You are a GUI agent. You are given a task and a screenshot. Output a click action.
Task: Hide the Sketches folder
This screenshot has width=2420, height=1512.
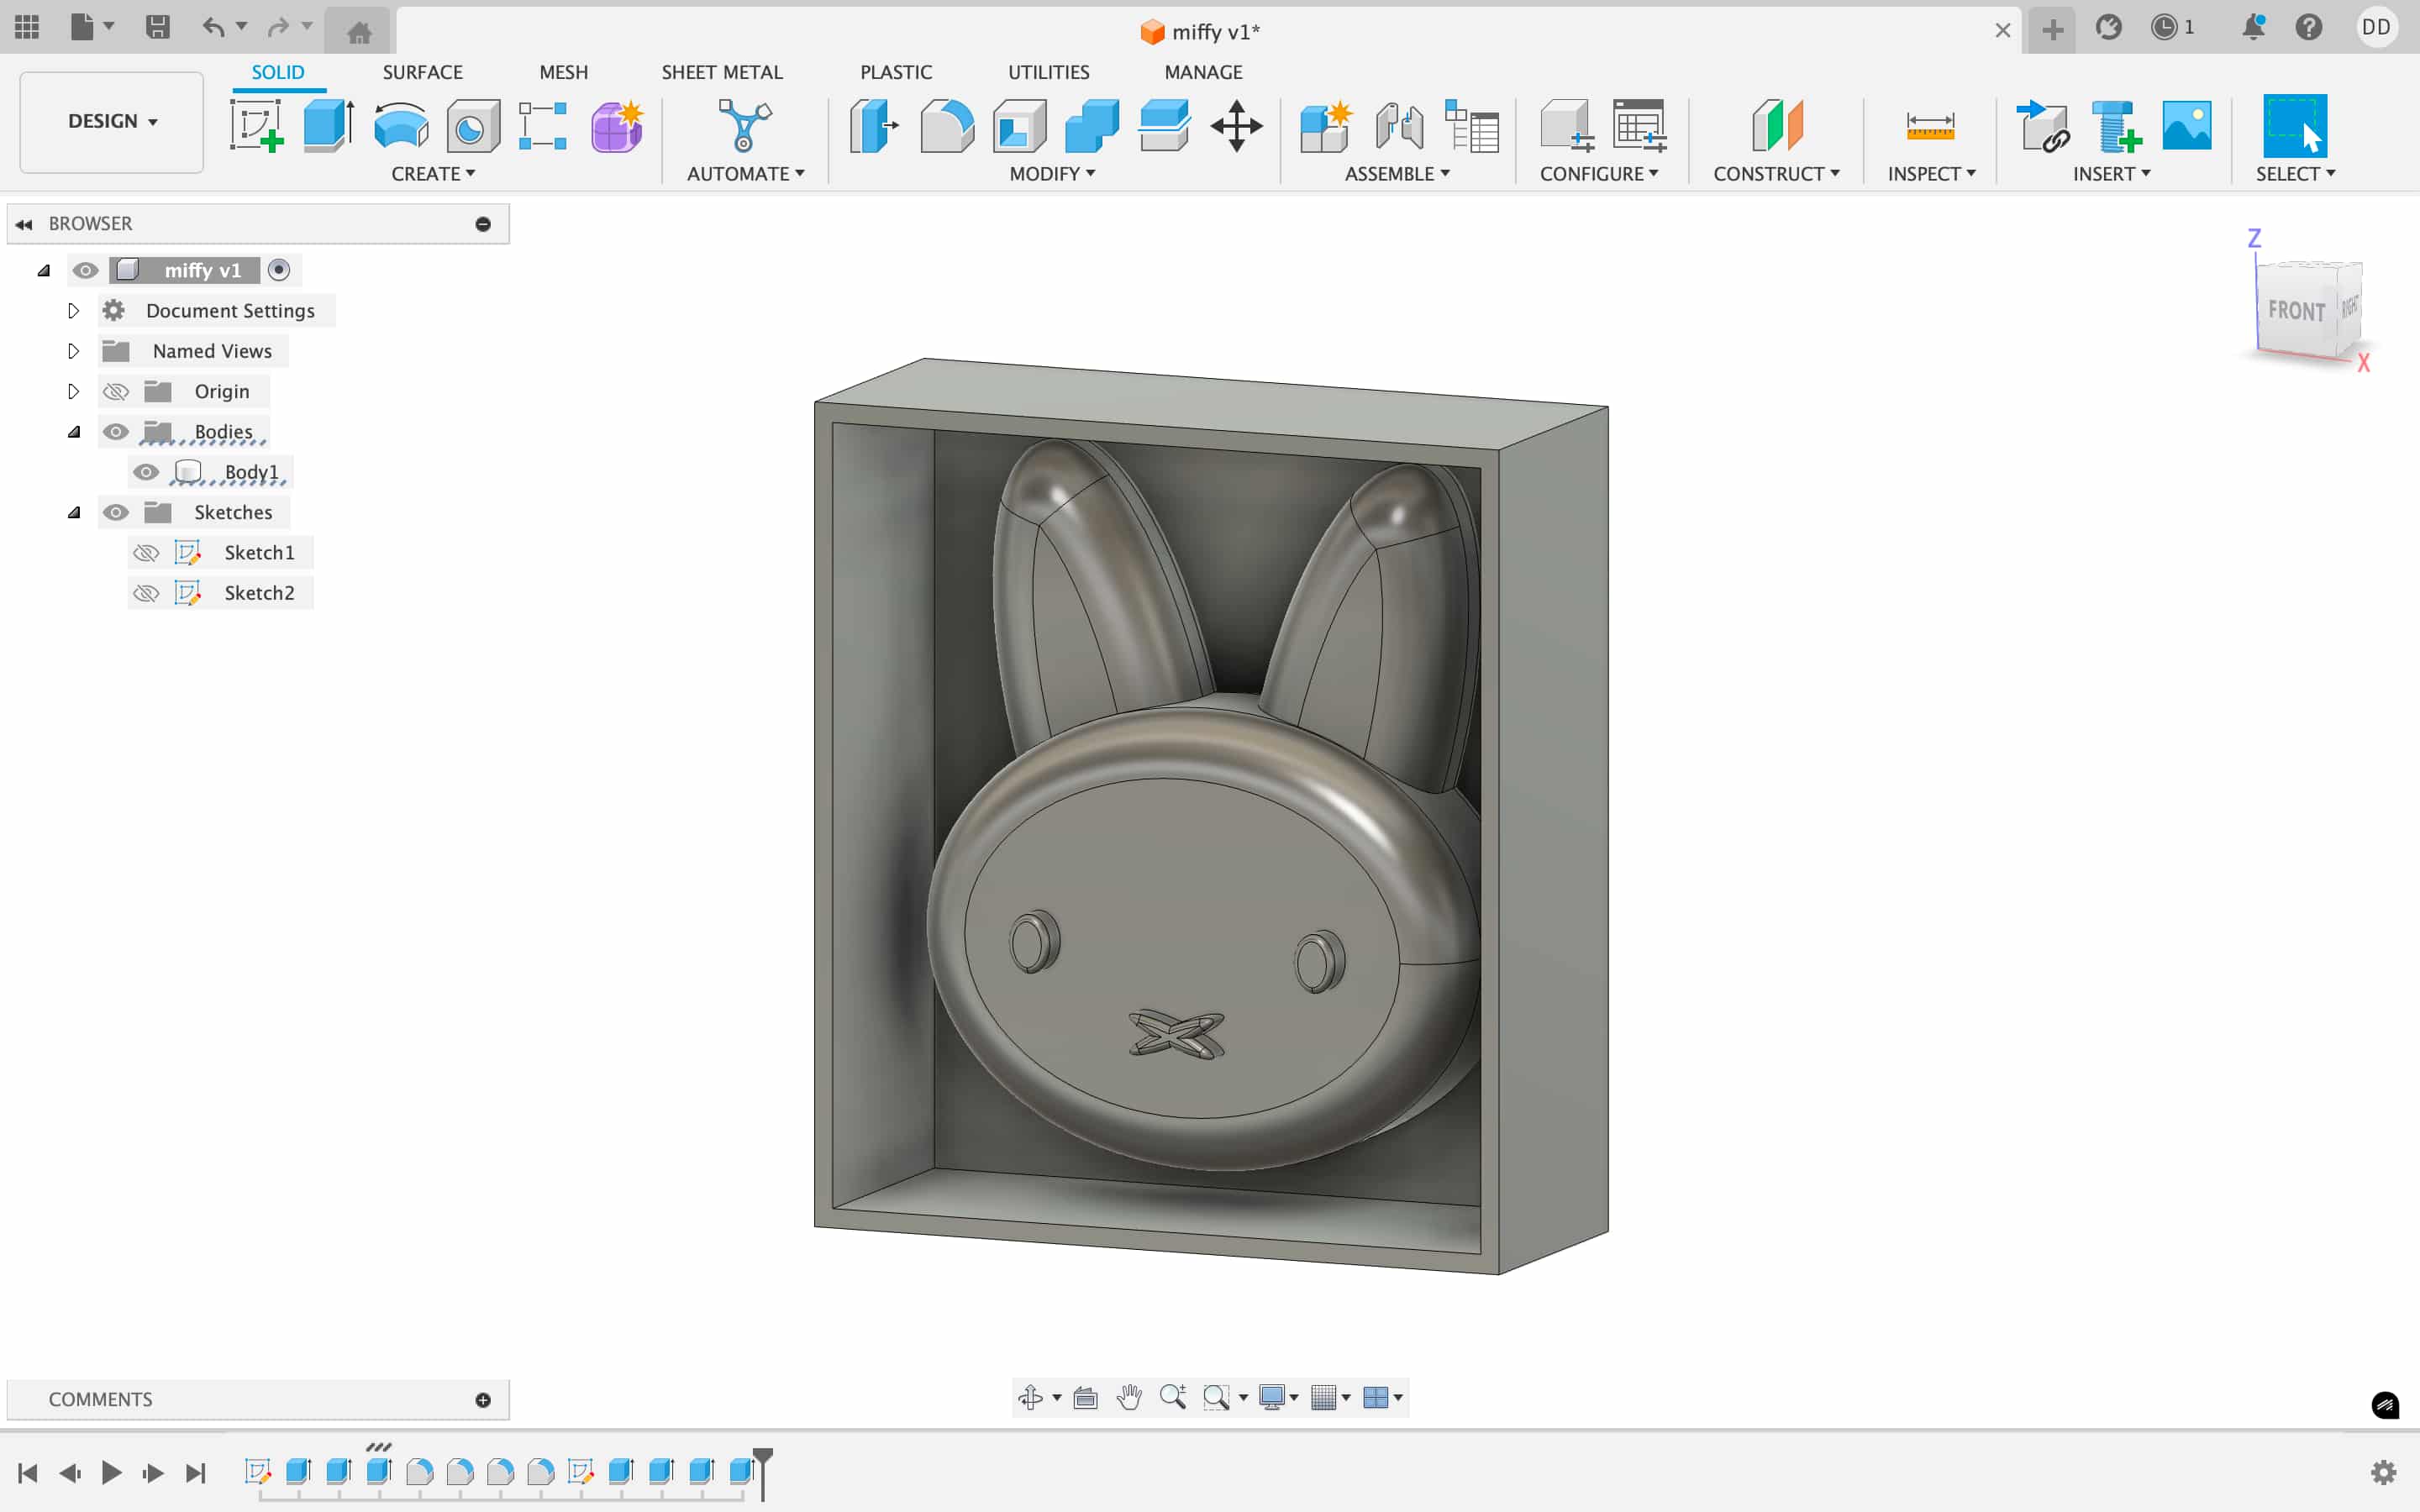(x=116, y=512)
